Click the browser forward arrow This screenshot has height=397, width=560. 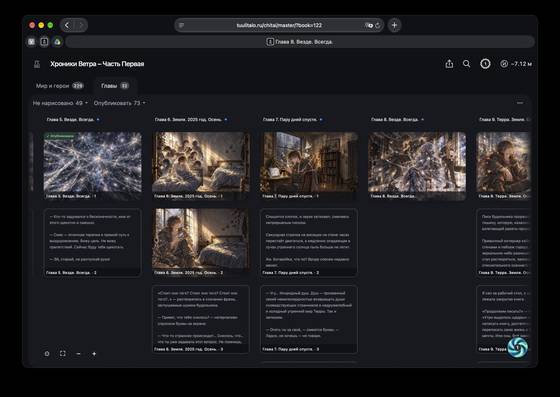coord(81,25)
